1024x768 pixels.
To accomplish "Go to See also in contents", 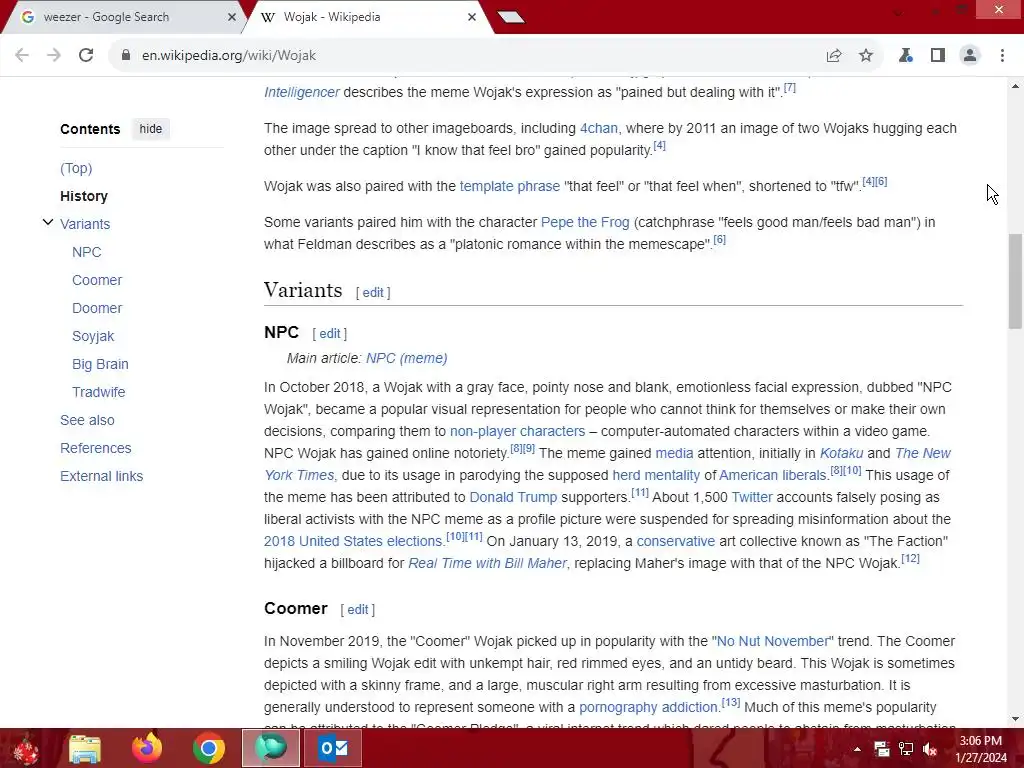I will [x=87, y=420].
